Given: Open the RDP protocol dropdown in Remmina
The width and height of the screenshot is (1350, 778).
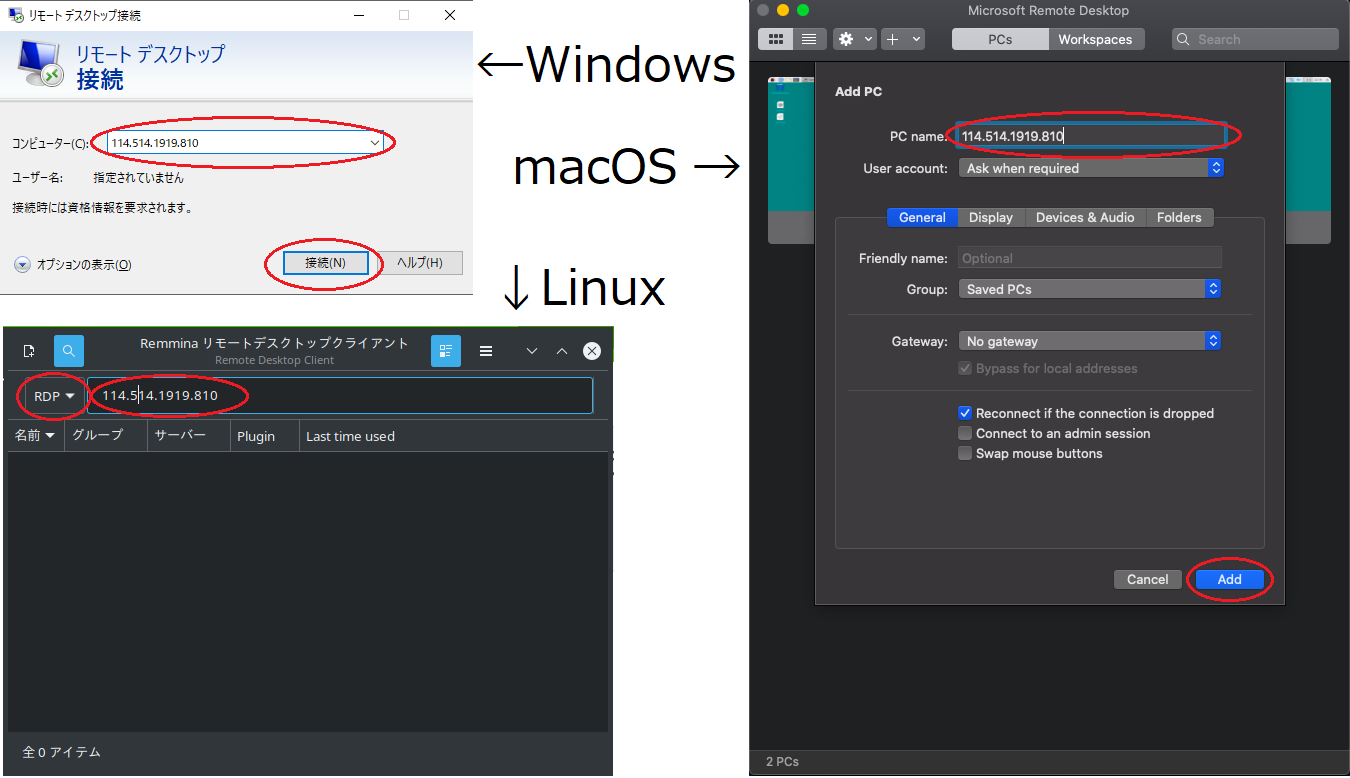Looking at the screenshot, I should click(x=54, y=396).
